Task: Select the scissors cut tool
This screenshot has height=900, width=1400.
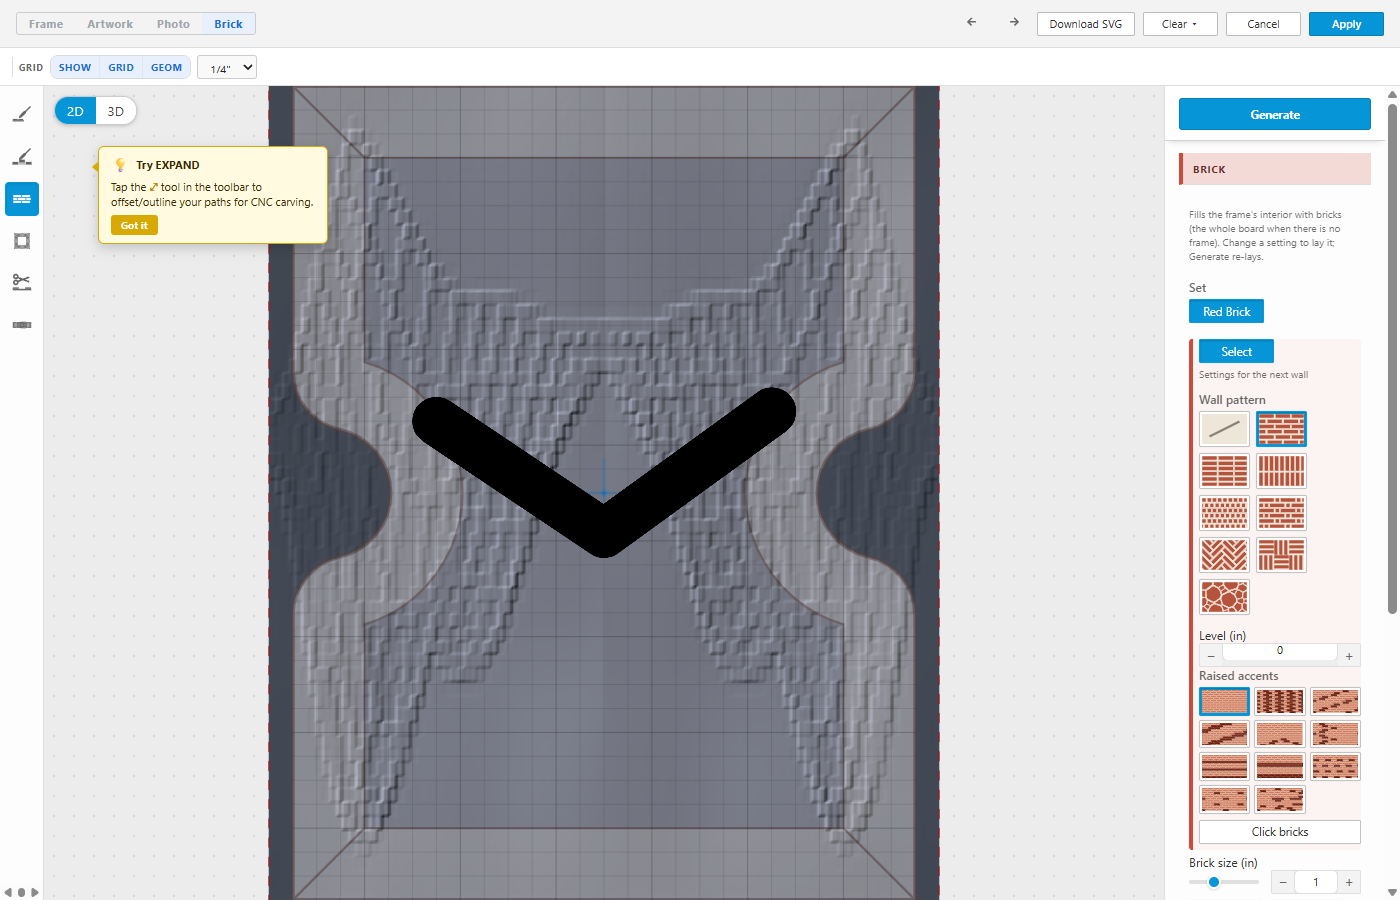Action: (x=22, y=283)
